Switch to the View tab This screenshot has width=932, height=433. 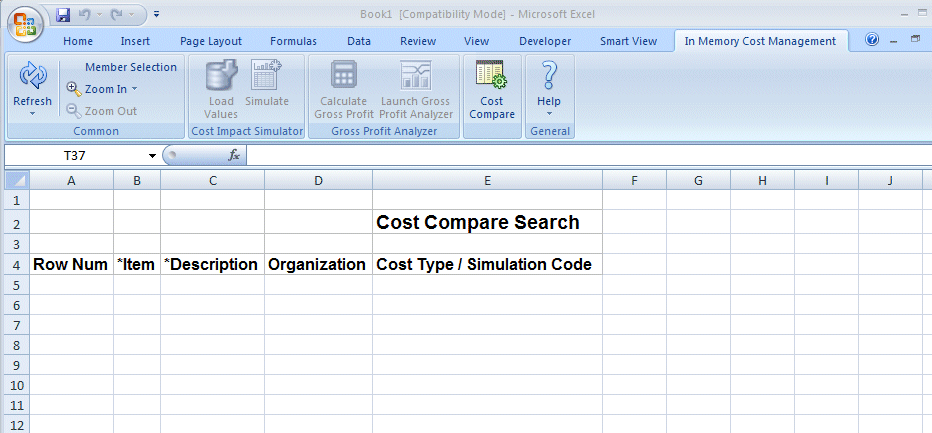pos(476,41)
